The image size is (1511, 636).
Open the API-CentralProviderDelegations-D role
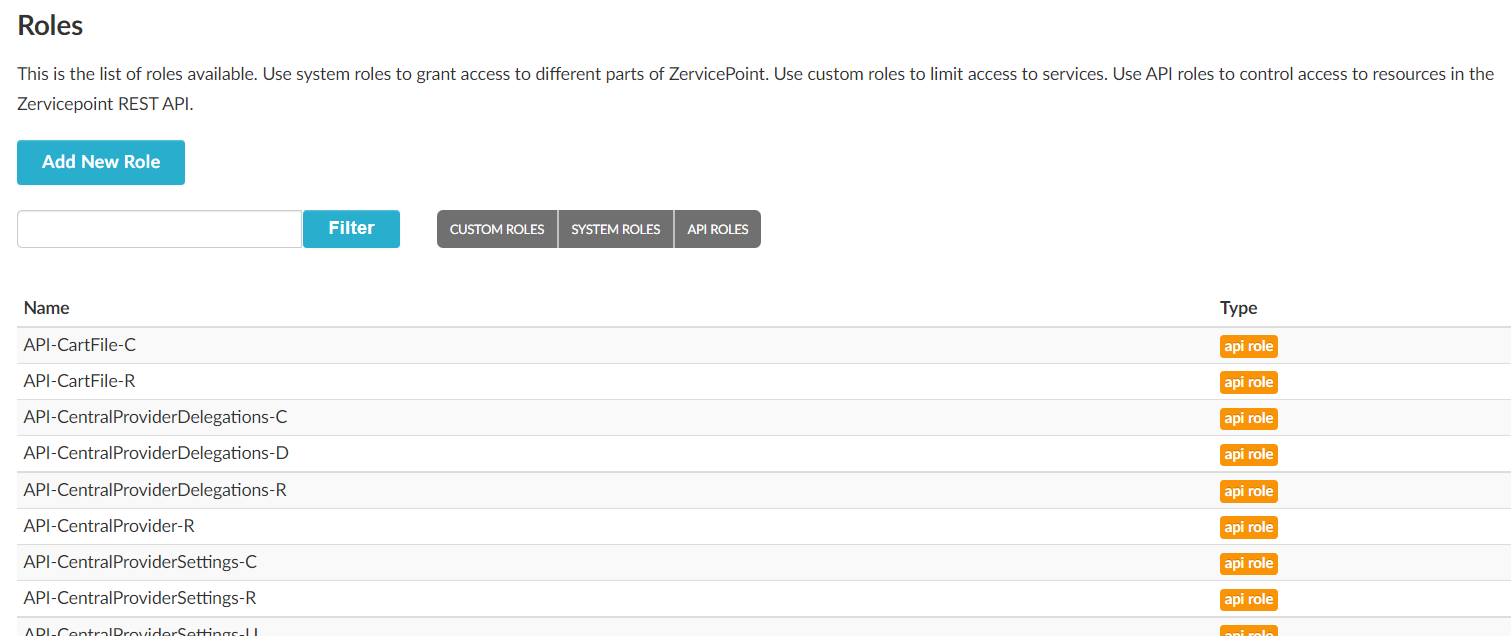click(156, 453)
